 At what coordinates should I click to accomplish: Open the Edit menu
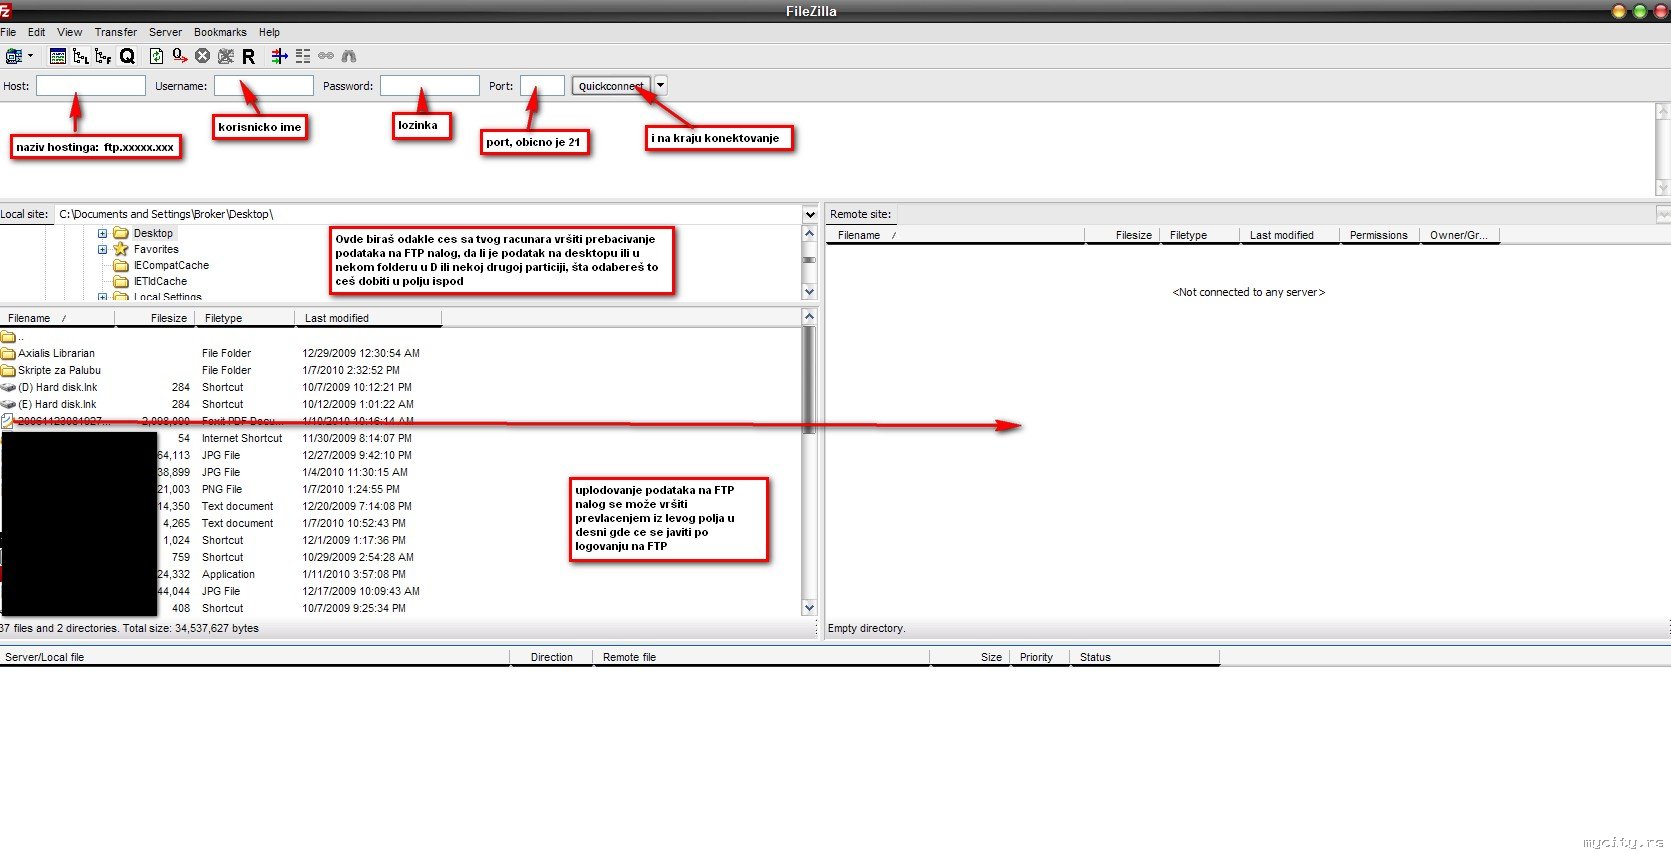coord(37,32)
